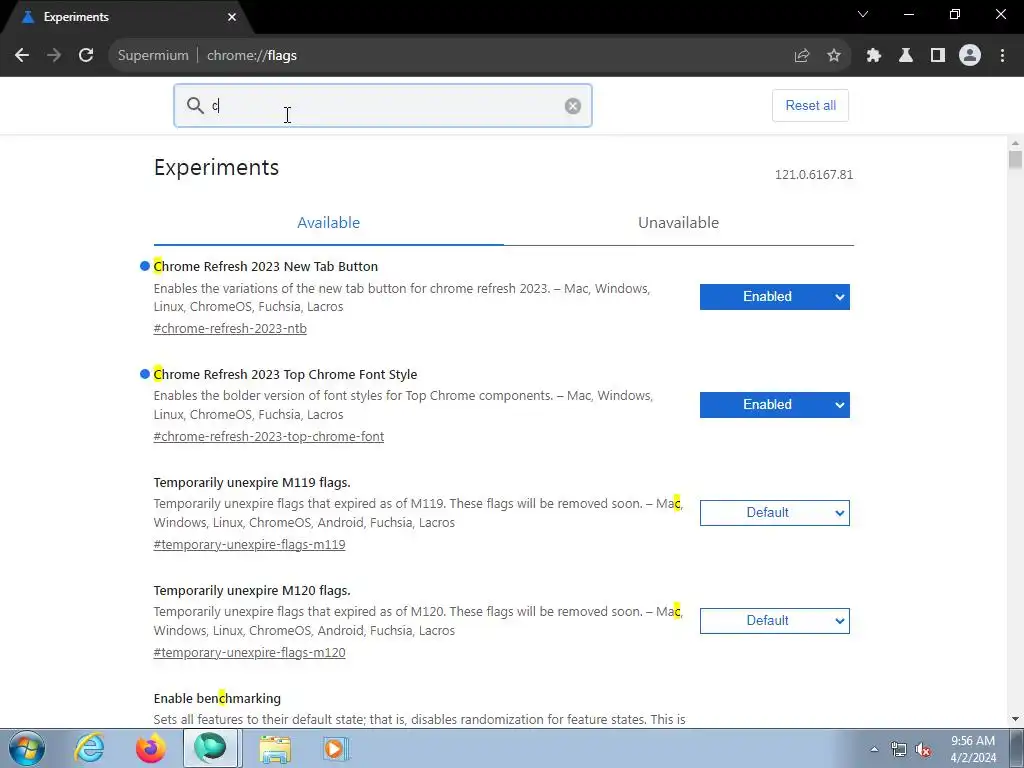Click the Temporarily unexpire M120 flags title

(252, 590)
